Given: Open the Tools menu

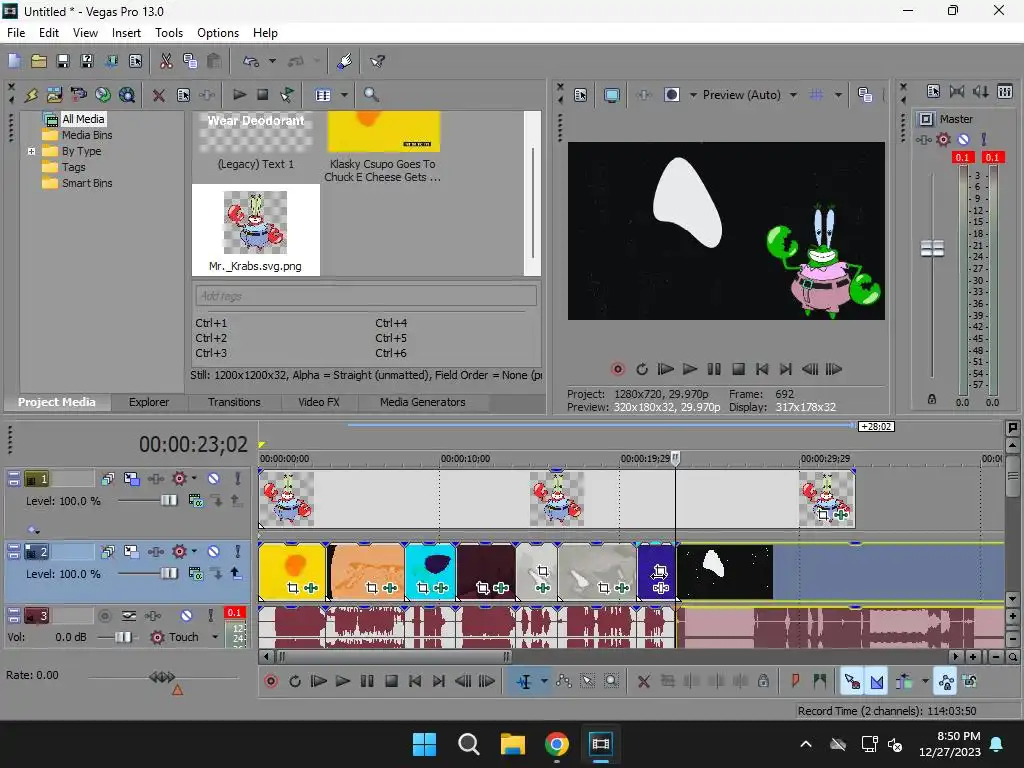Looking at the screenshot, I should (x=168, y=33).
